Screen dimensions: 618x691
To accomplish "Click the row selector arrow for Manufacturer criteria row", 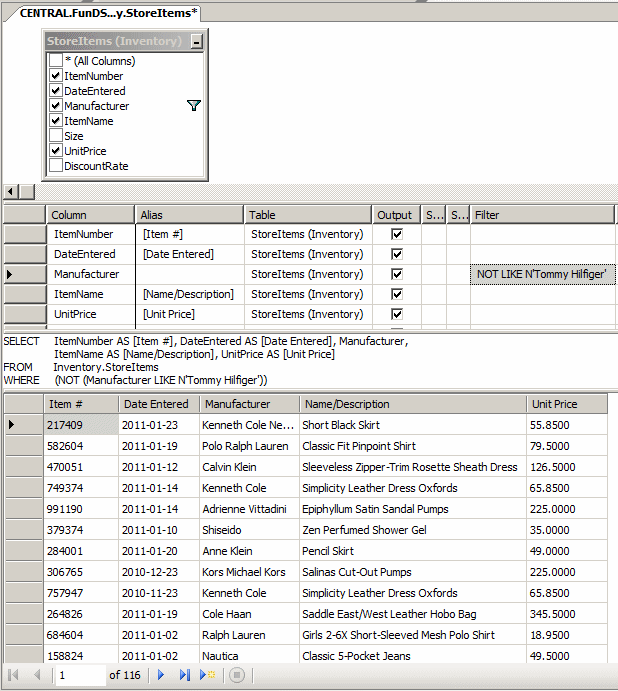I will [10, 274].
